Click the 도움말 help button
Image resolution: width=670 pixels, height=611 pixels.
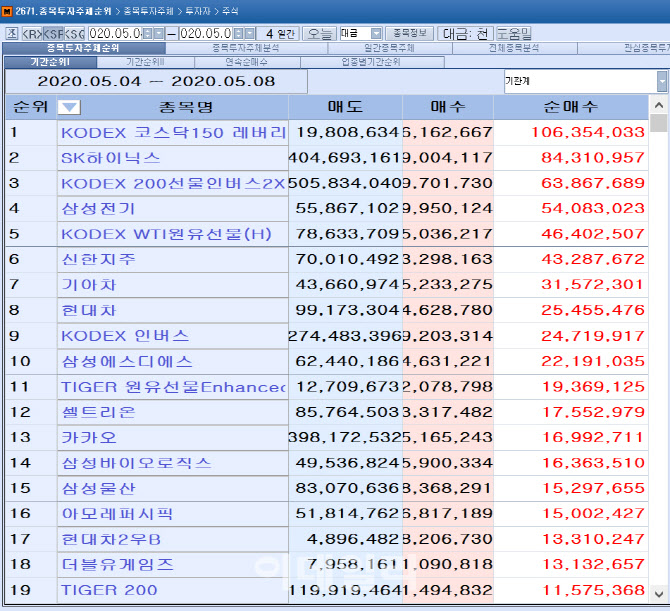click(514, 33)
